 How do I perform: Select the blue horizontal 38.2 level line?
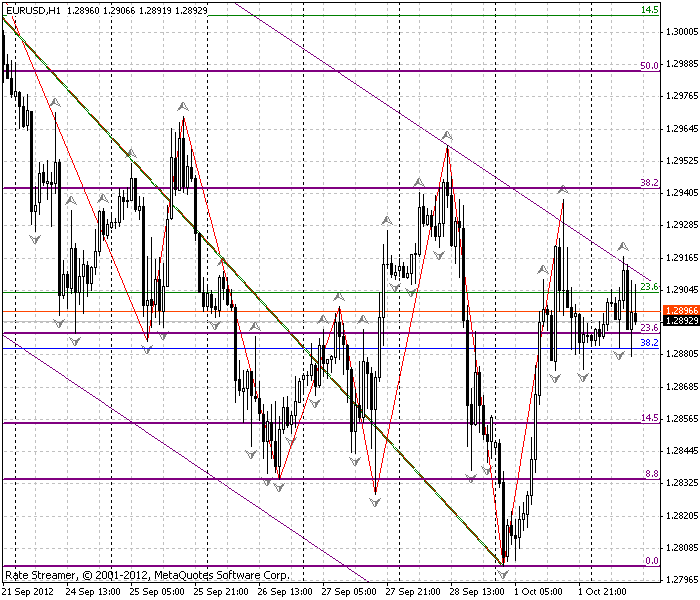[x=330, y=349]
